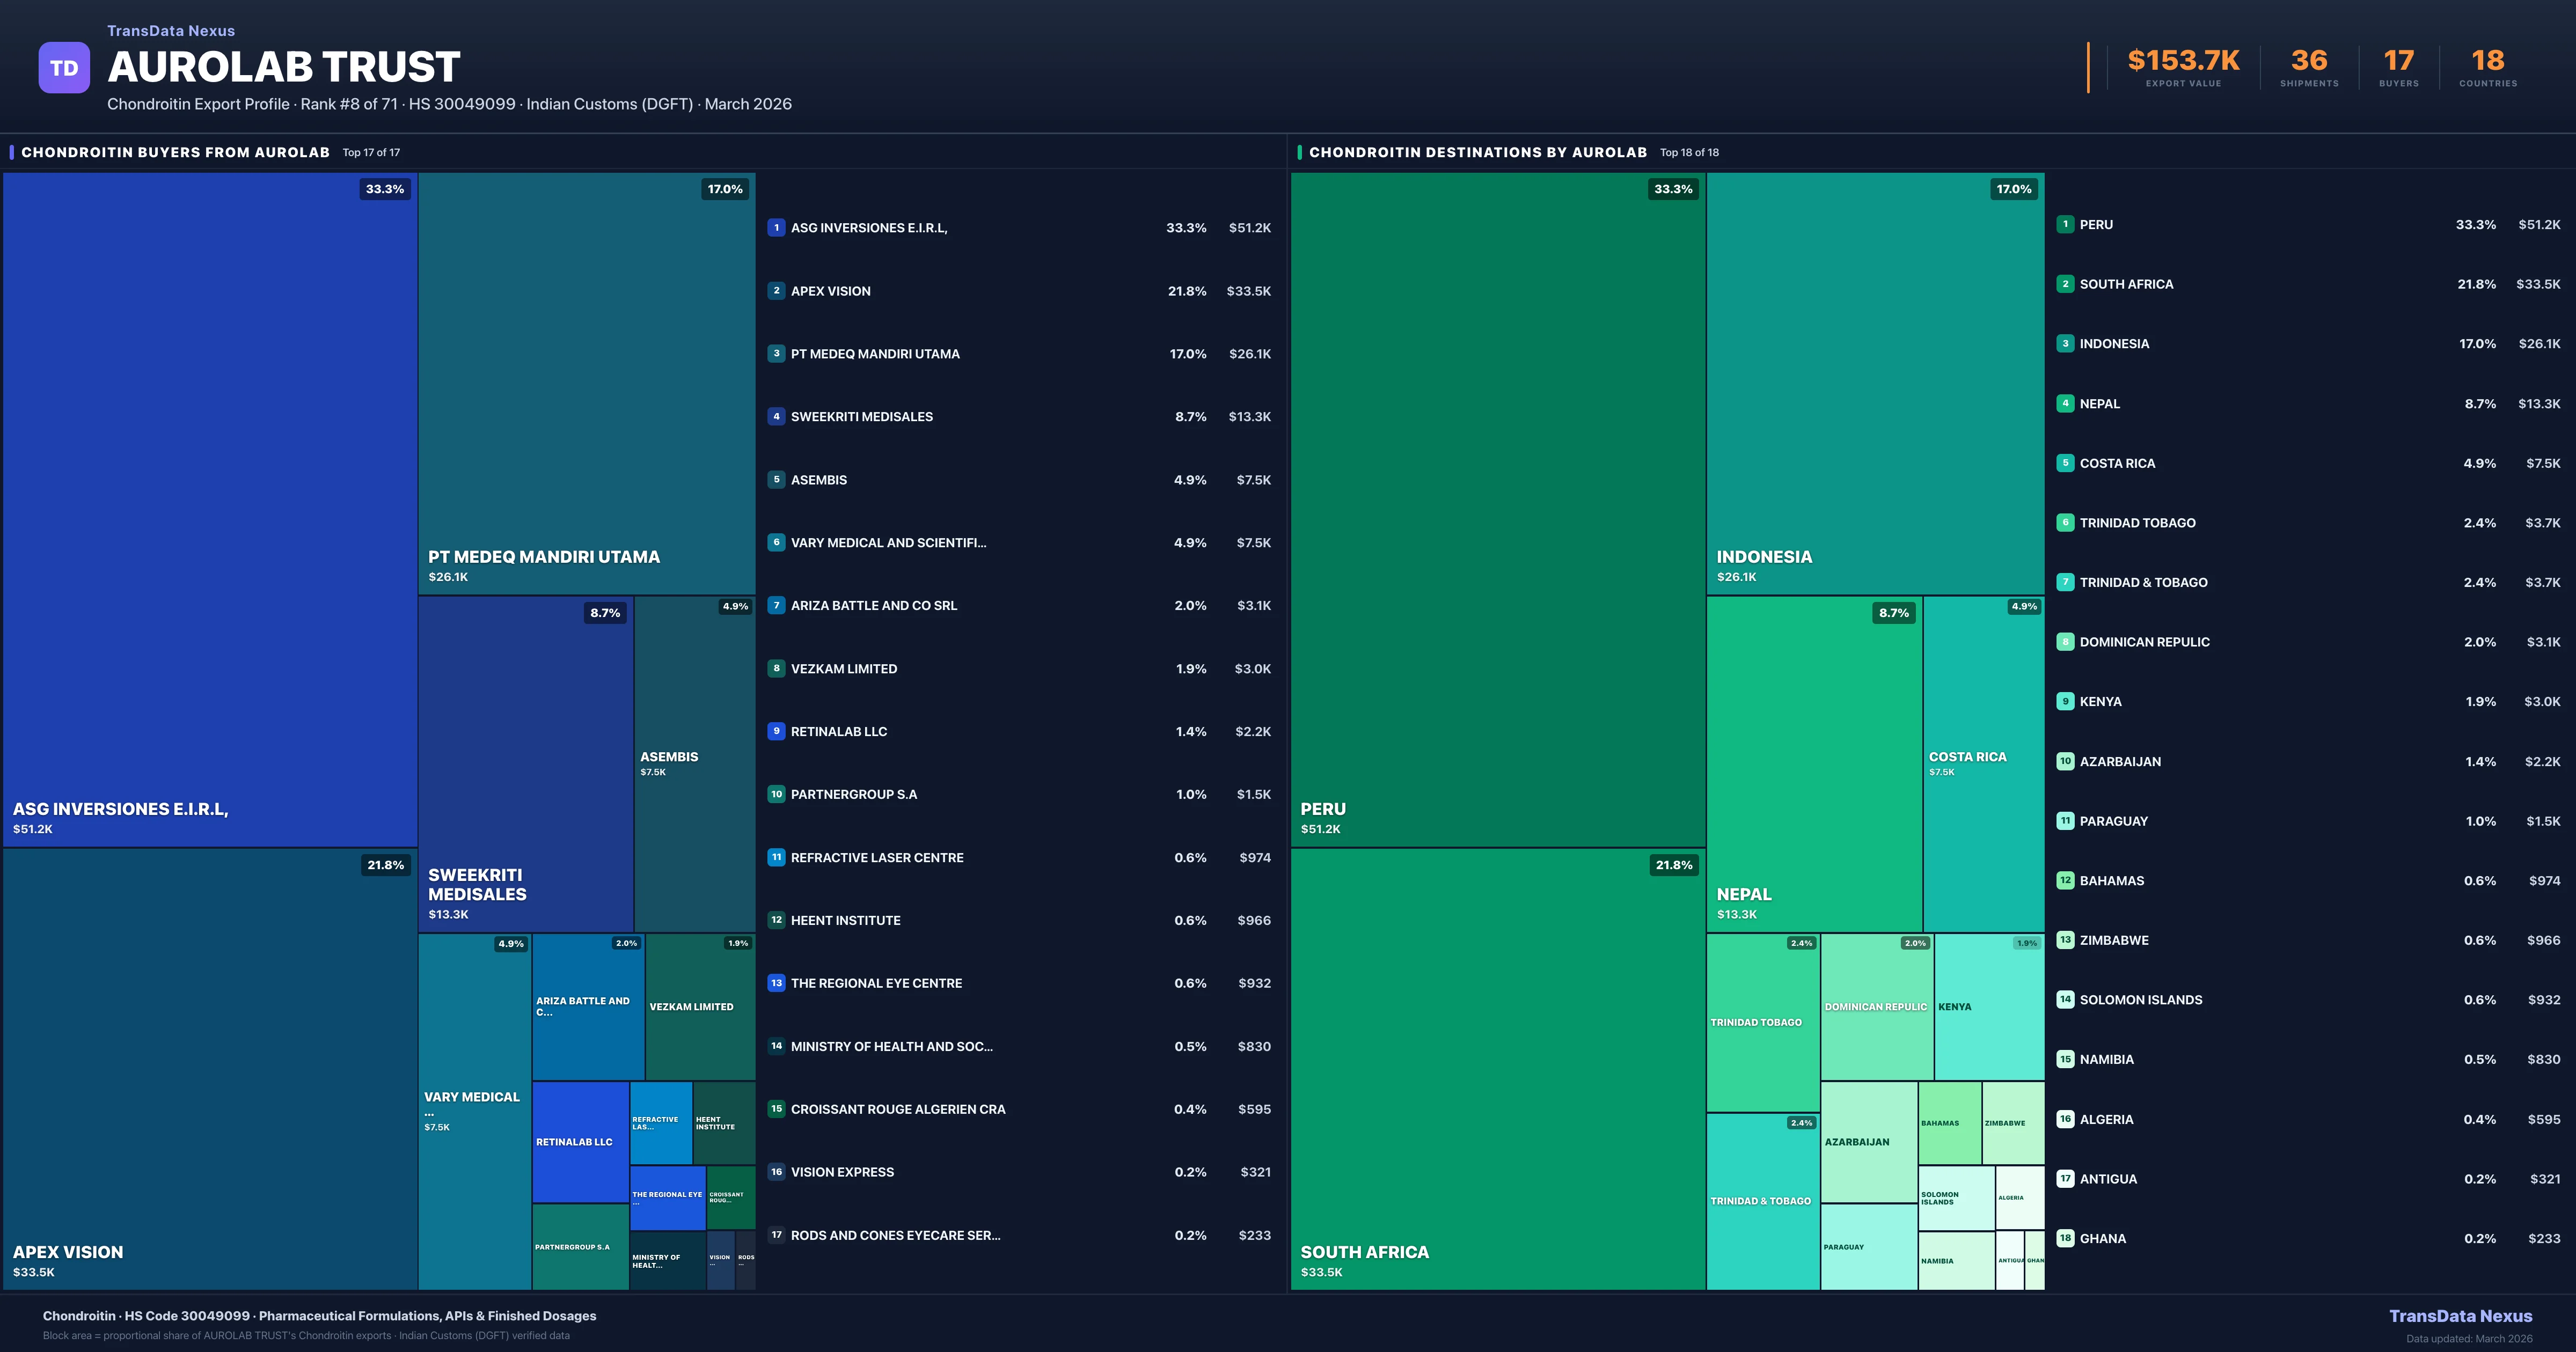Click the RETINALAB LLC treemap tile
Image resolution: width=2576 pixels, height=1352 pixels.
click(580, 1142)
